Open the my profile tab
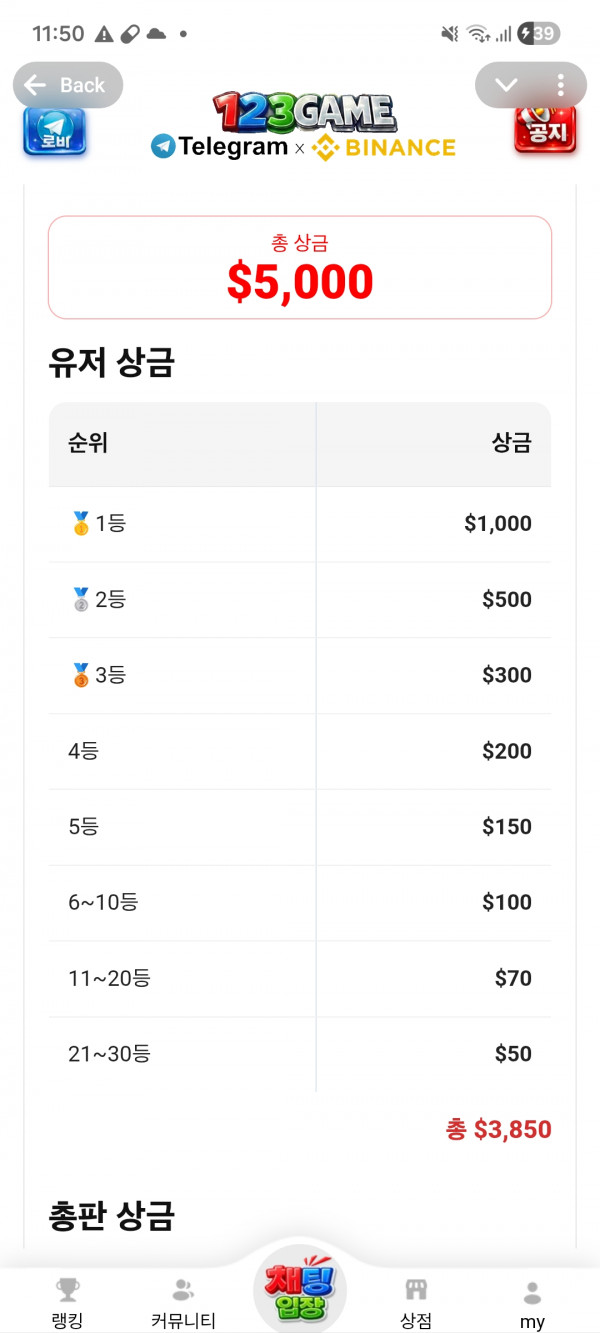 [x=532, y=1303]
